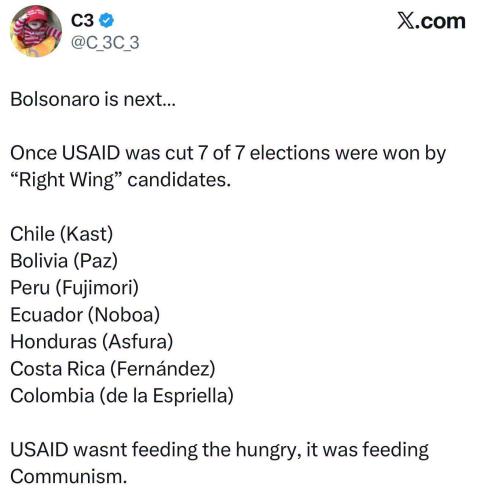Screen dimensions: 484x500
Task: Select the Honduras (Asfura) line
Action: (x=92, y=342)
